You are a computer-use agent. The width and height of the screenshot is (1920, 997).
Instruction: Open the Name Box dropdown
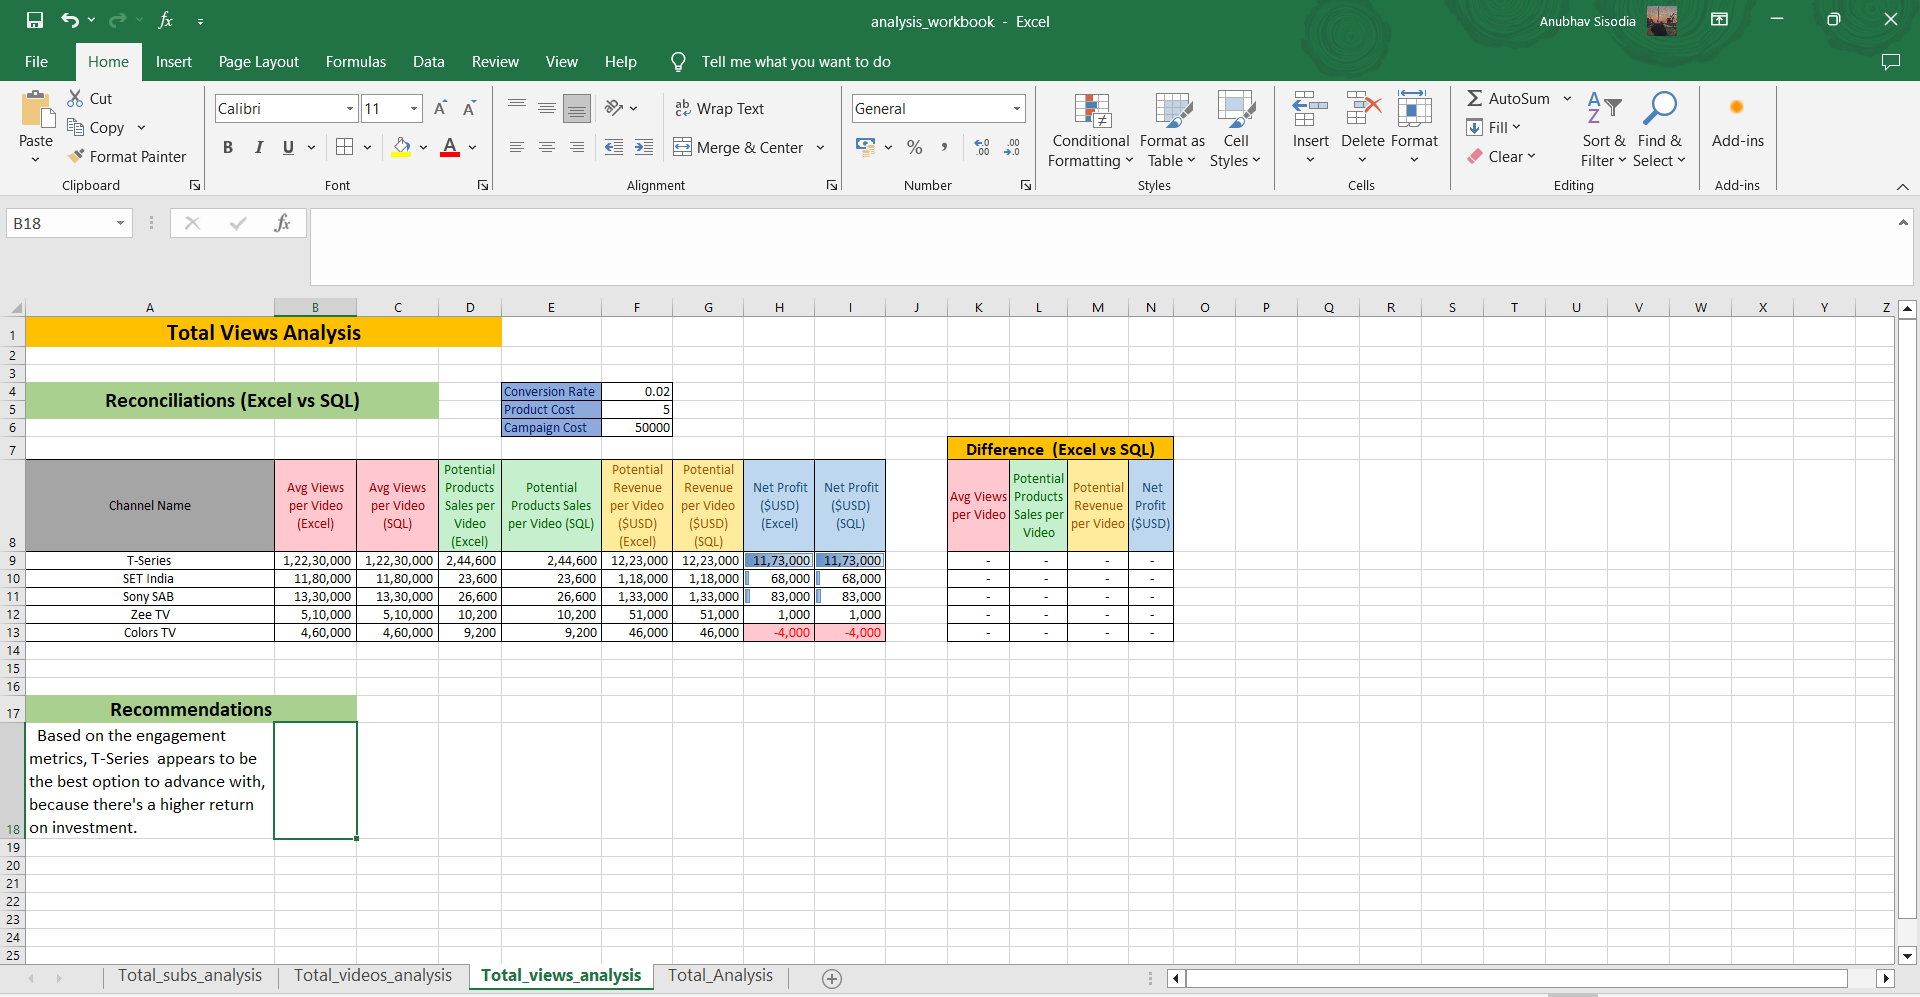(x=120, y=223)
